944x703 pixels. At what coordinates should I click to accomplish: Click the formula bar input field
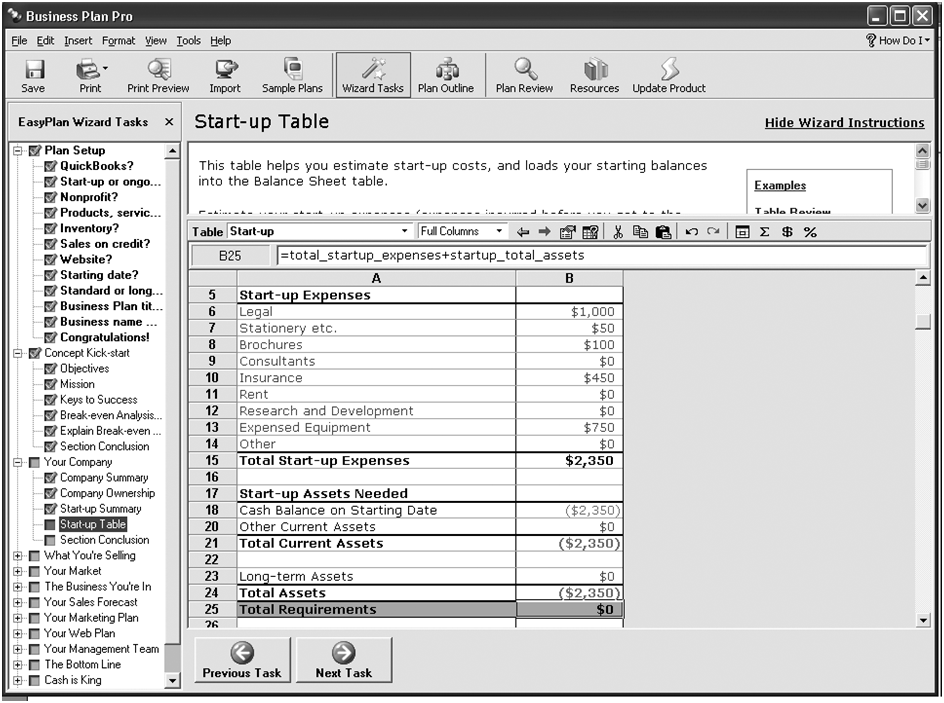601,256
